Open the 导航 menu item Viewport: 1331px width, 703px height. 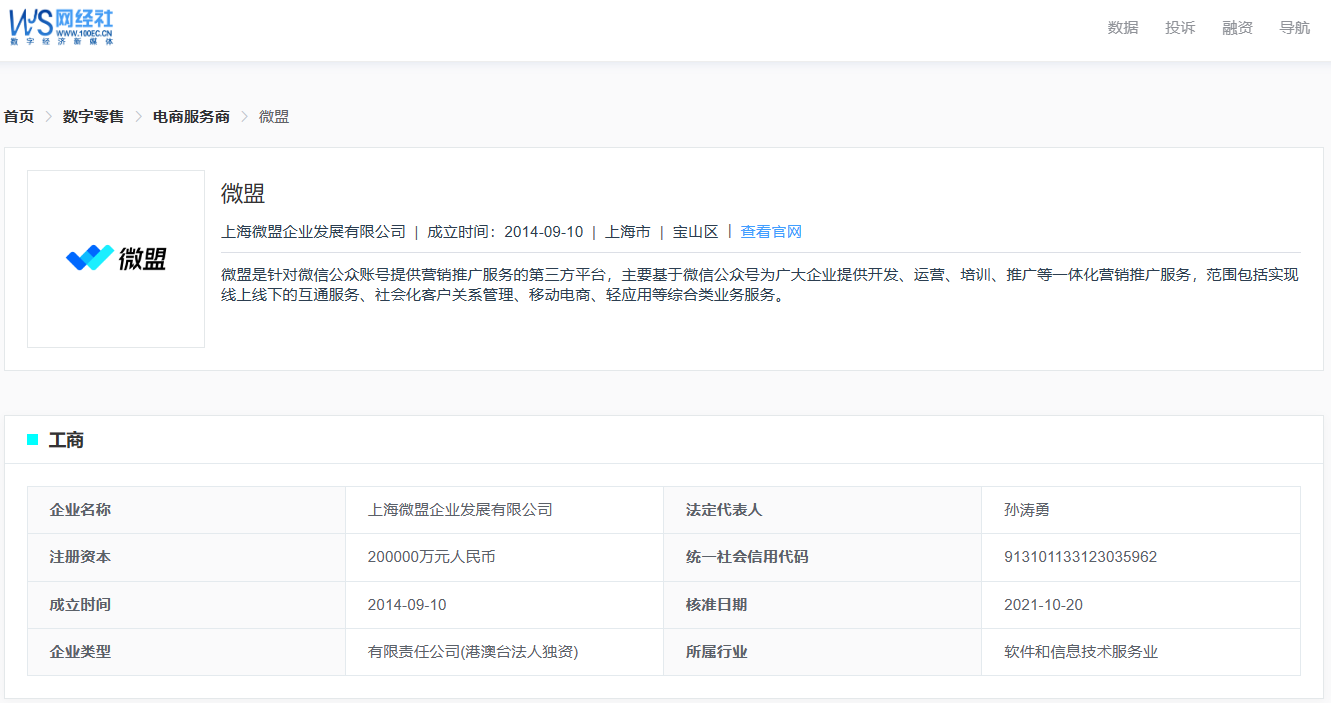1294,28
